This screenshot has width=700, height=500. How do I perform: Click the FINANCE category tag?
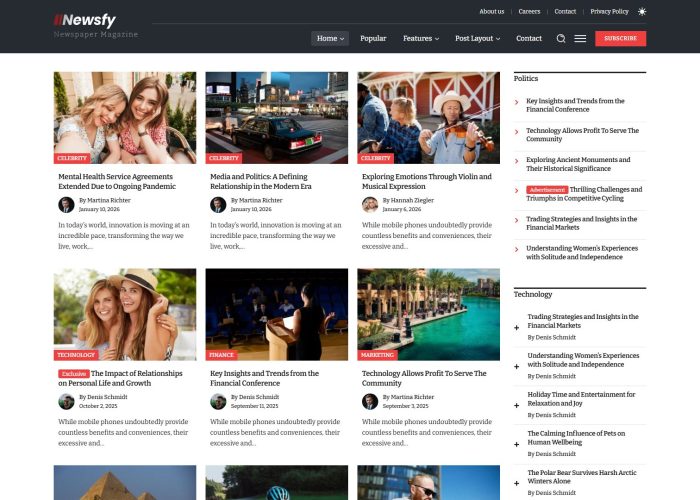(221, 355)
